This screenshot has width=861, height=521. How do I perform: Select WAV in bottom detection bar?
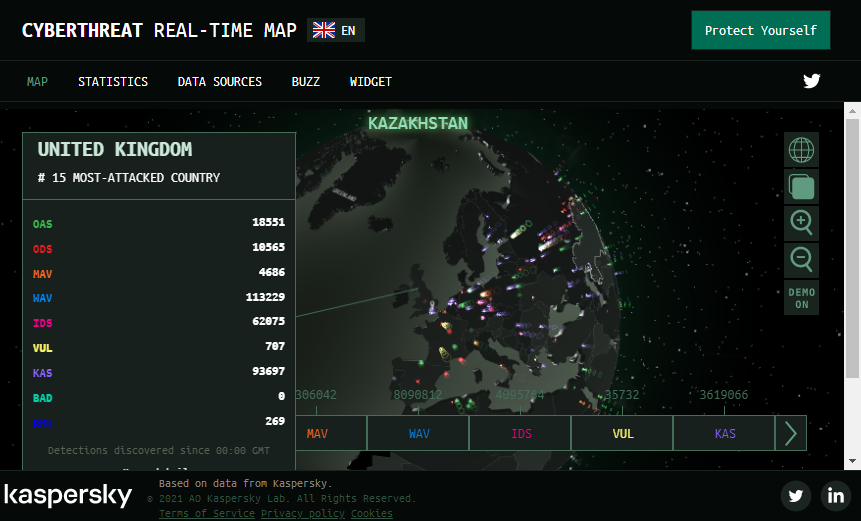tap(418, 433)
